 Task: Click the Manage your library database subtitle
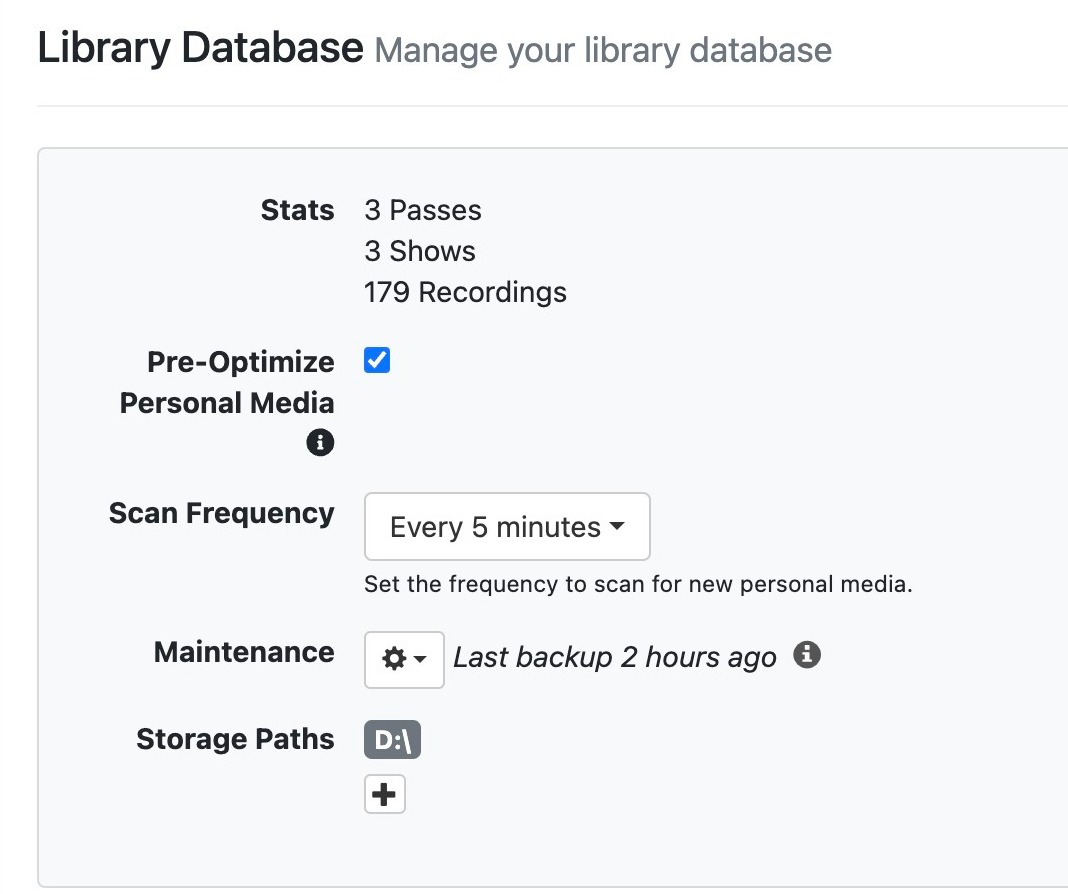click(603, 50)
